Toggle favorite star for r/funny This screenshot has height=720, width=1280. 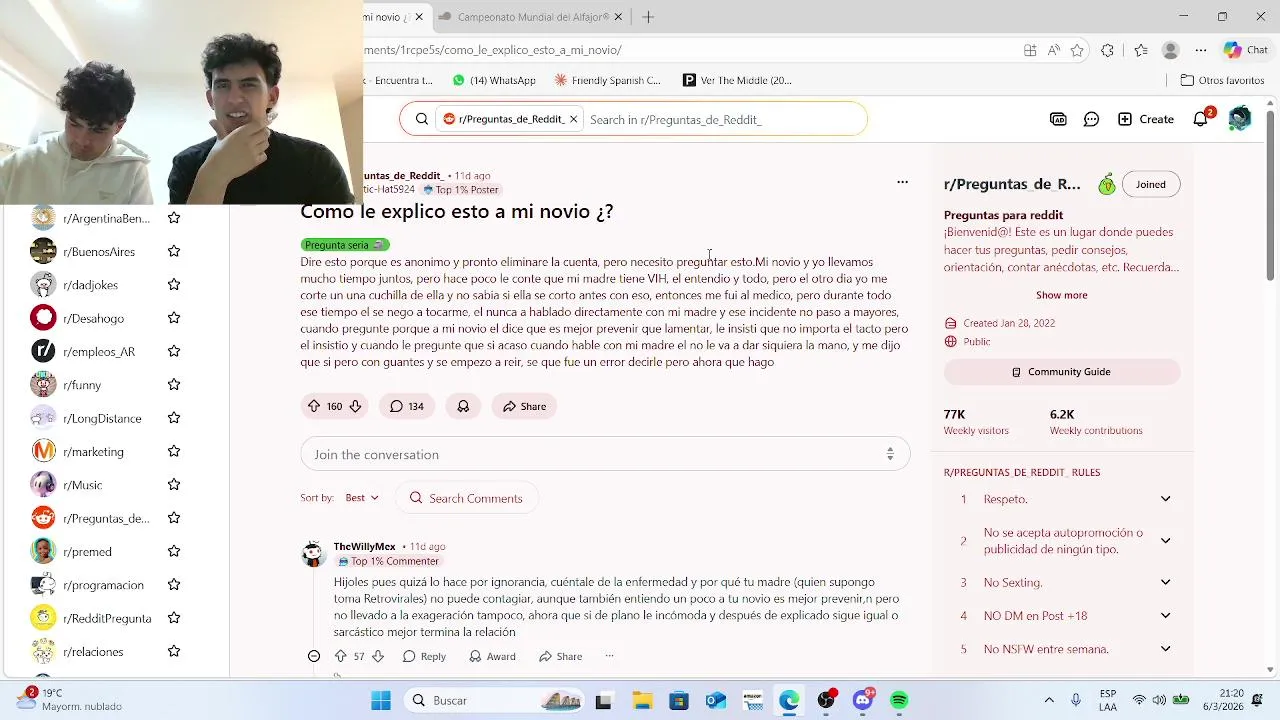[174, 385]
